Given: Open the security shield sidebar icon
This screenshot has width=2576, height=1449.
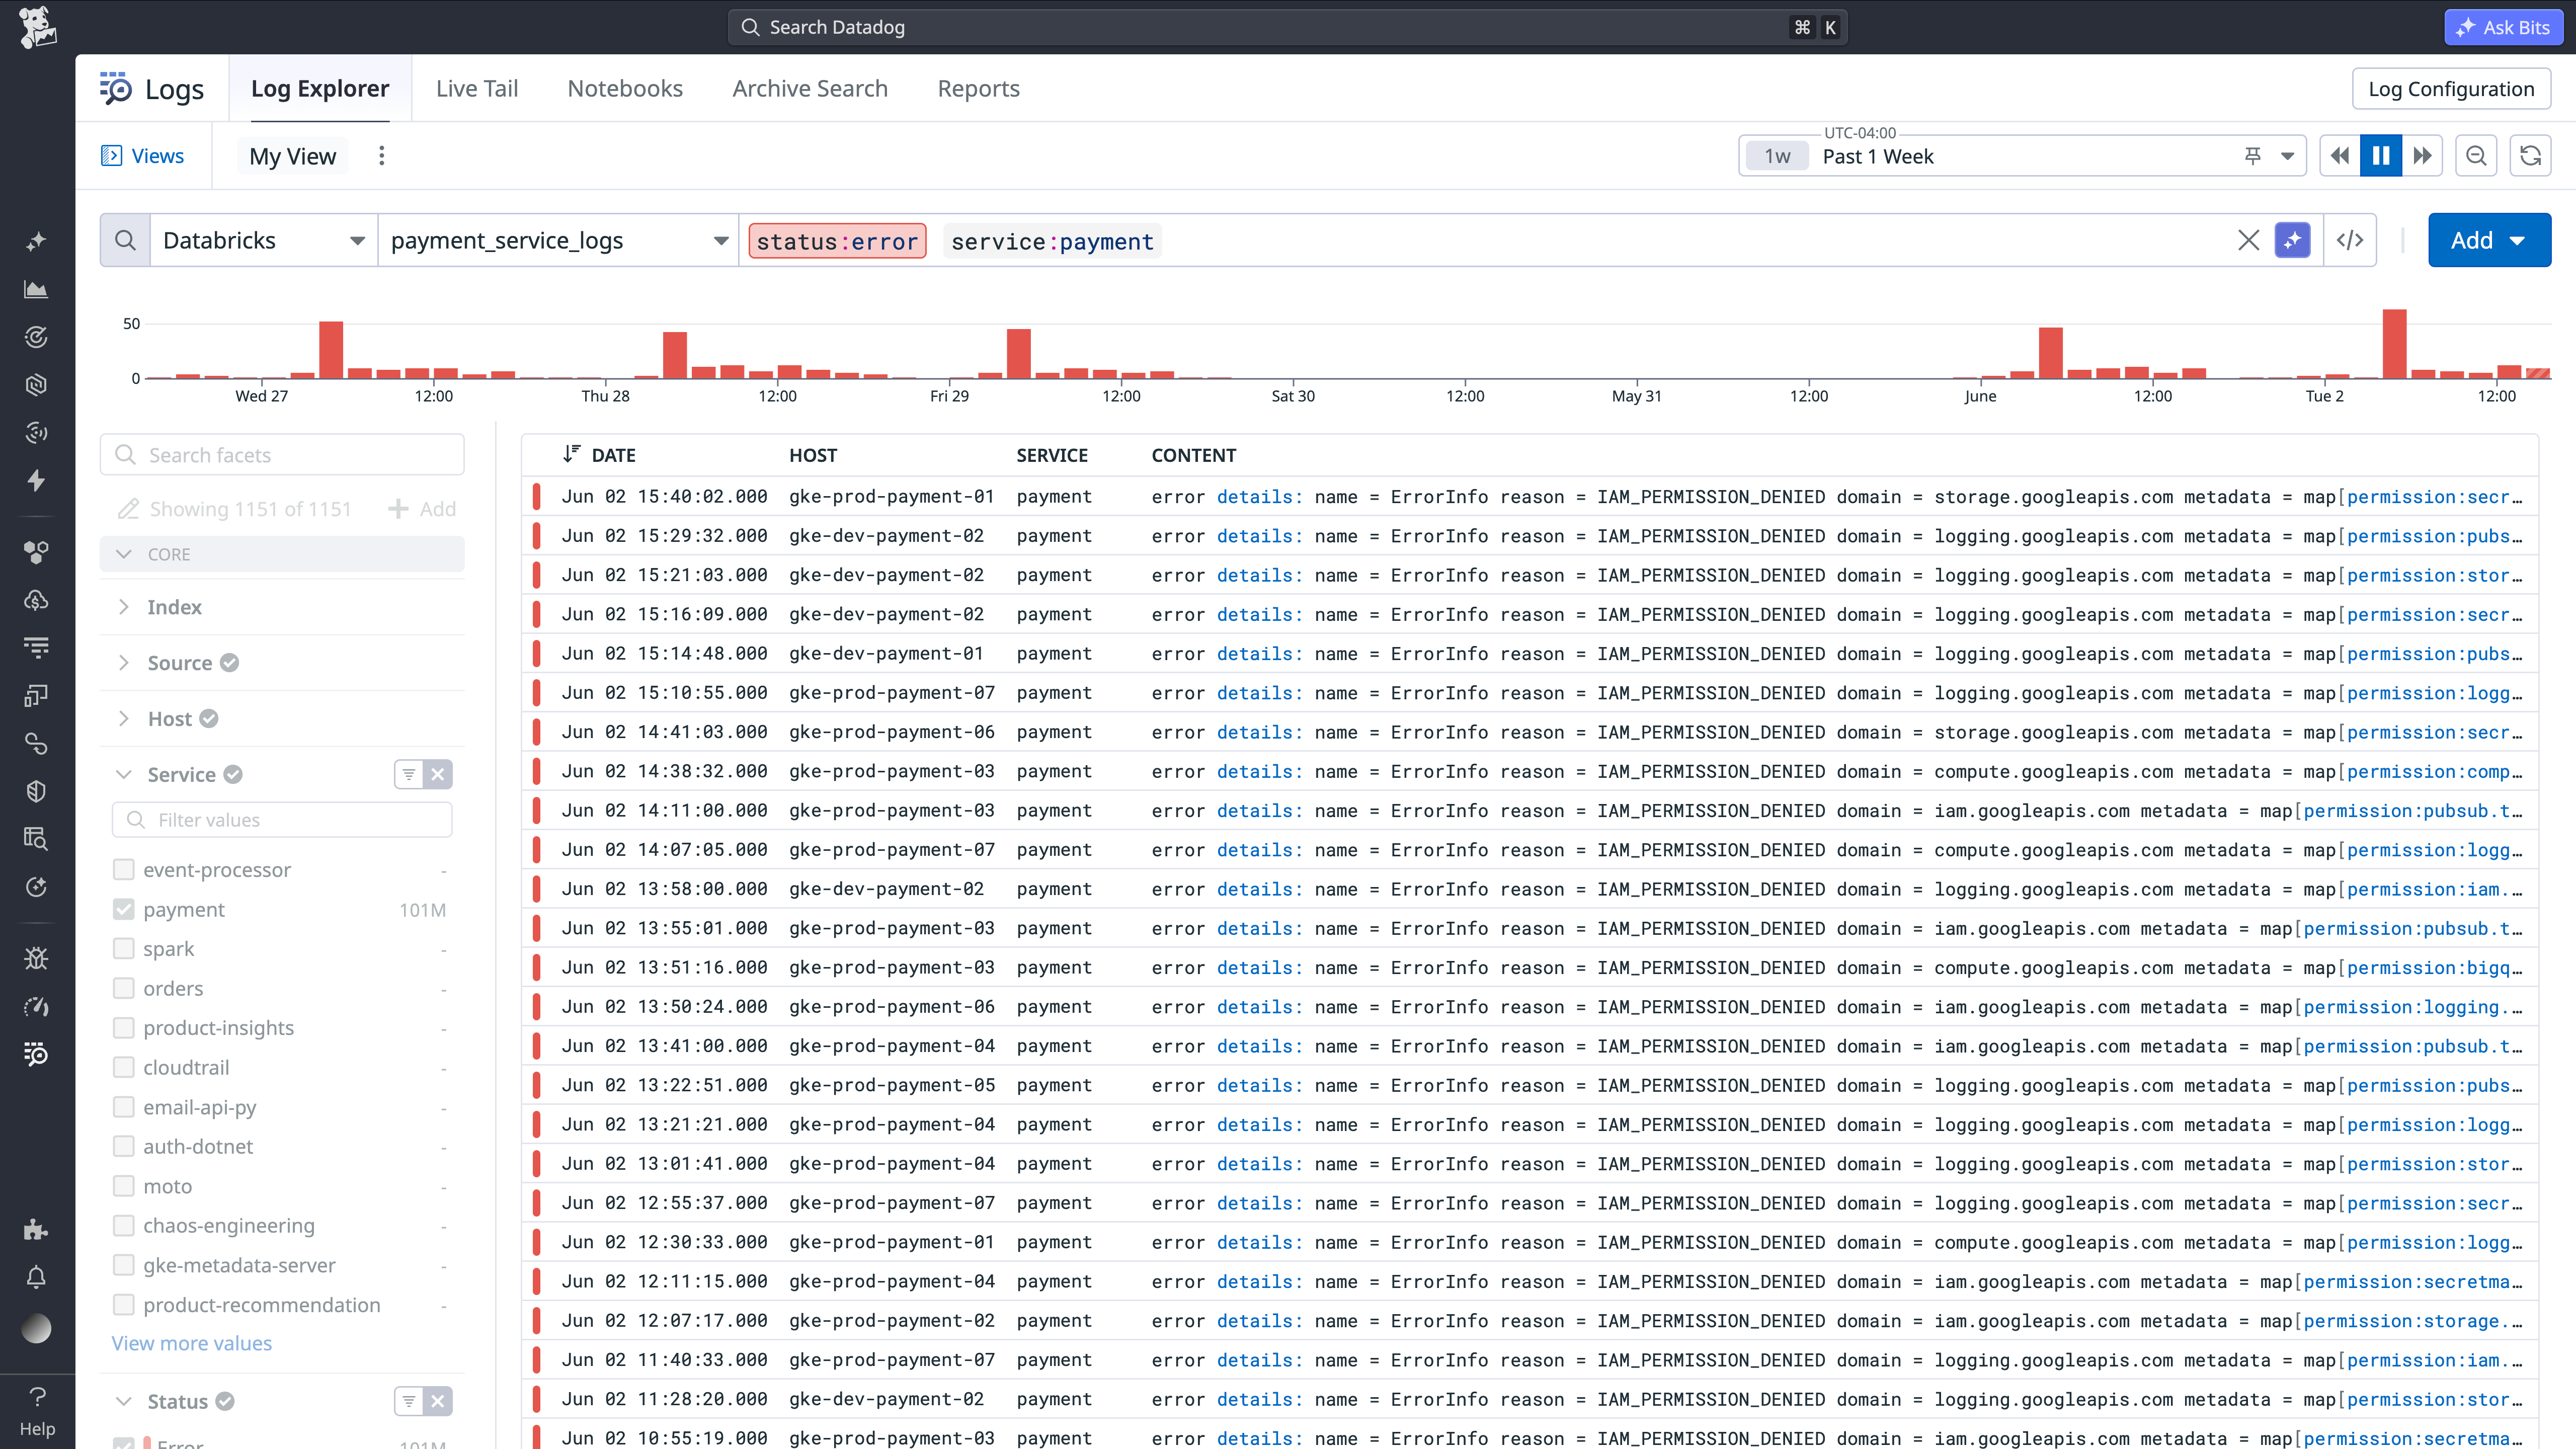Looking at the screenshot, I should [36, 791].
